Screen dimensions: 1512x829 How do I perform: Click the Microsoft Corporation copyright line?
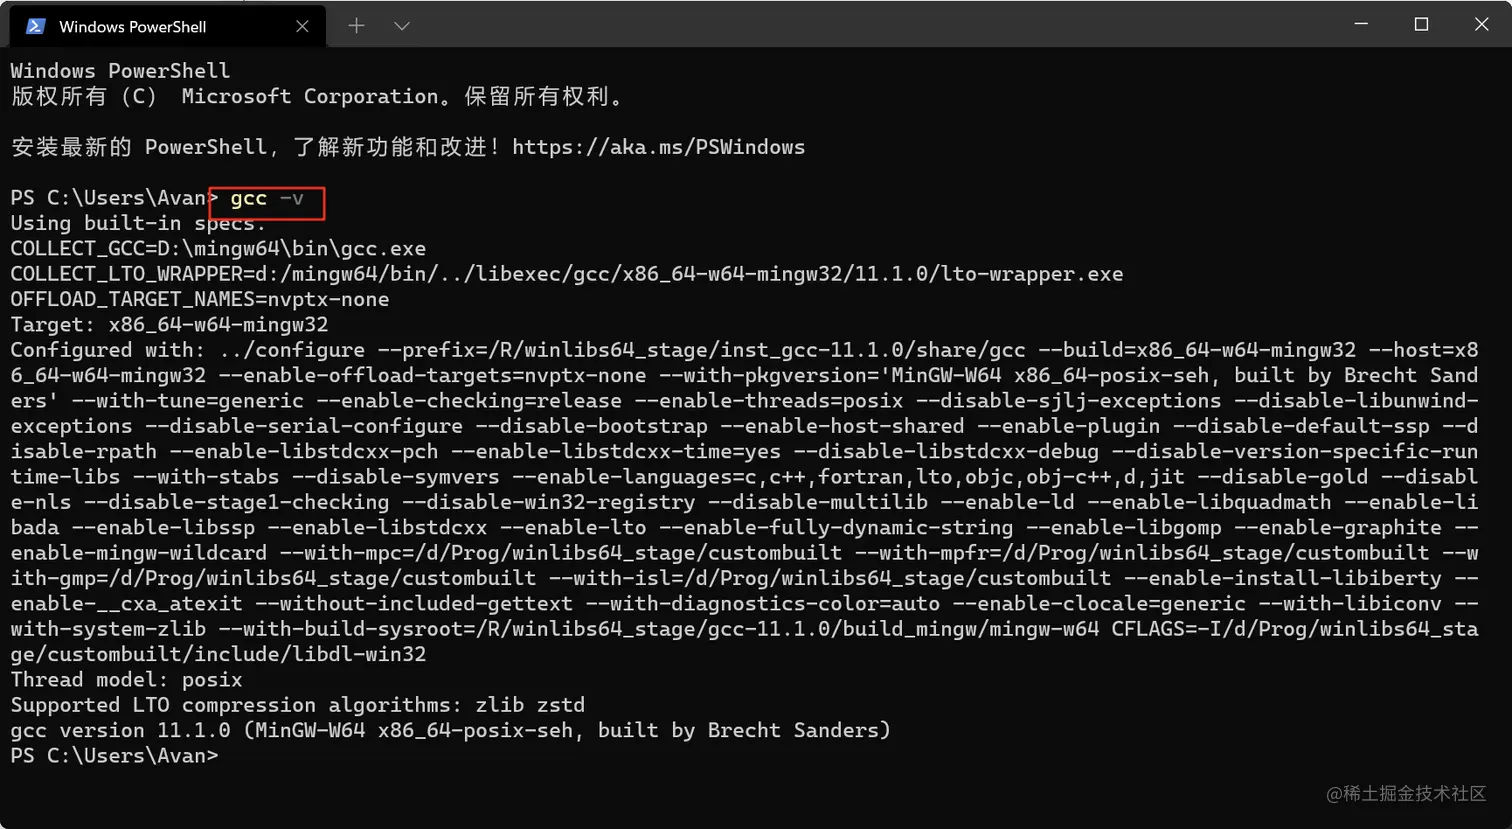pyautogui.click(x=318, y=97)
